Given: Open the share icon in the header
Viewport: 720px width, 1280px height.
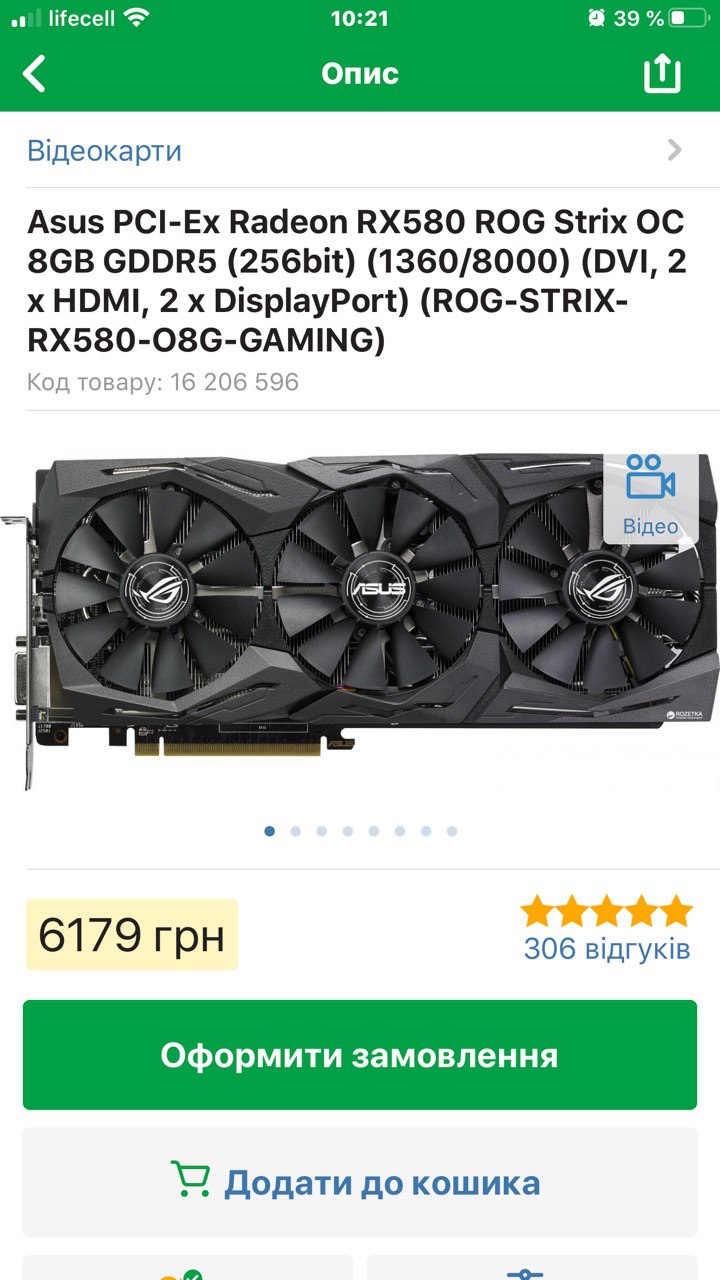Looking at the screenshot, I should point(662,73).
